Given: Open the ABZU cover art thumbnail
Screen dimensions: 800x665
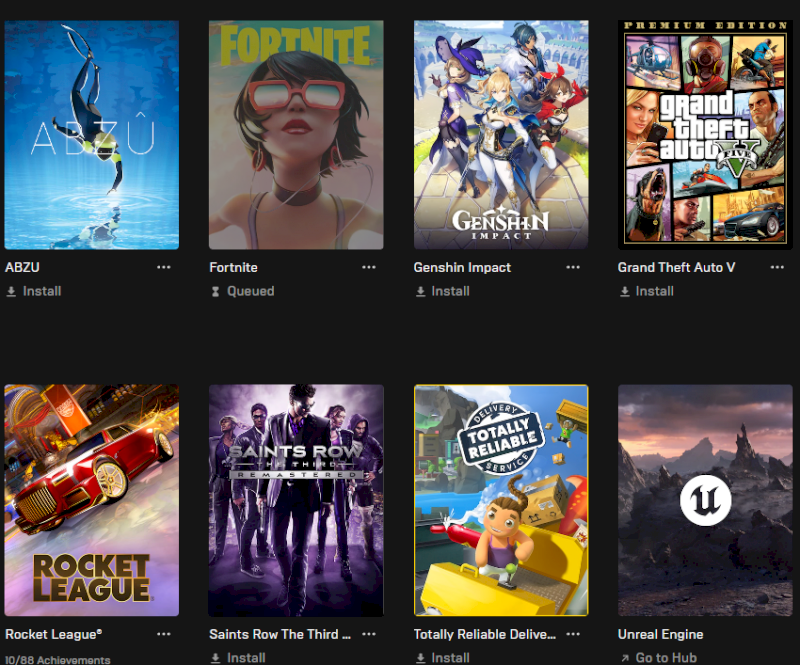Looking at the screenshot, I should [x=92, y=135].
